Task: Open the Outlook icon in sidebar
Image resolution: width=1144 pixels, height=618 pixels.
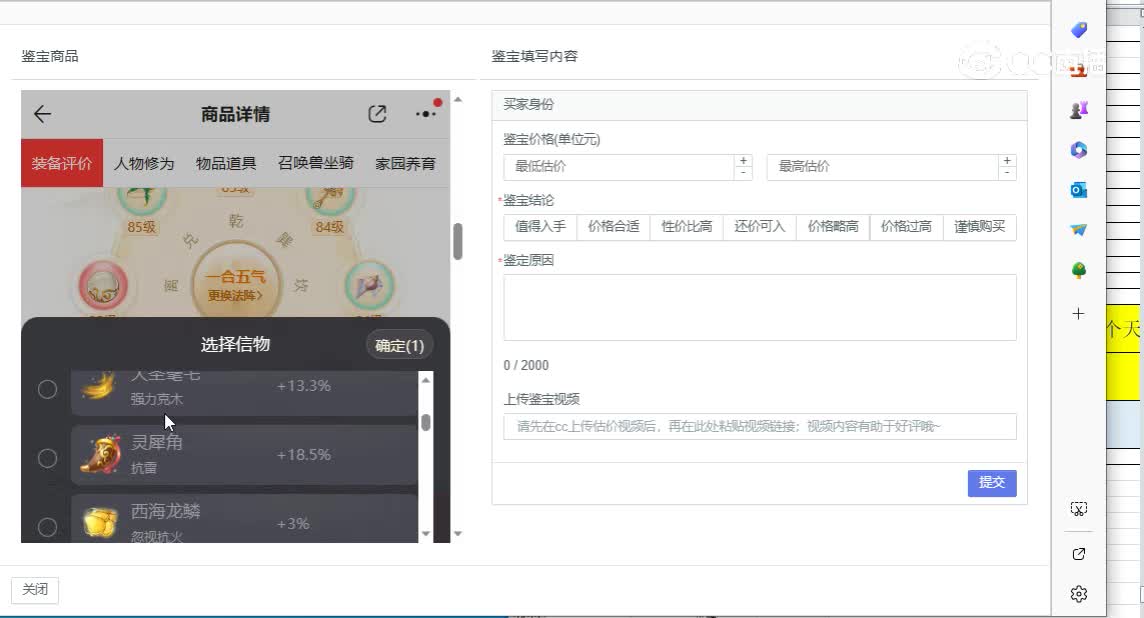Action: 1078,190
